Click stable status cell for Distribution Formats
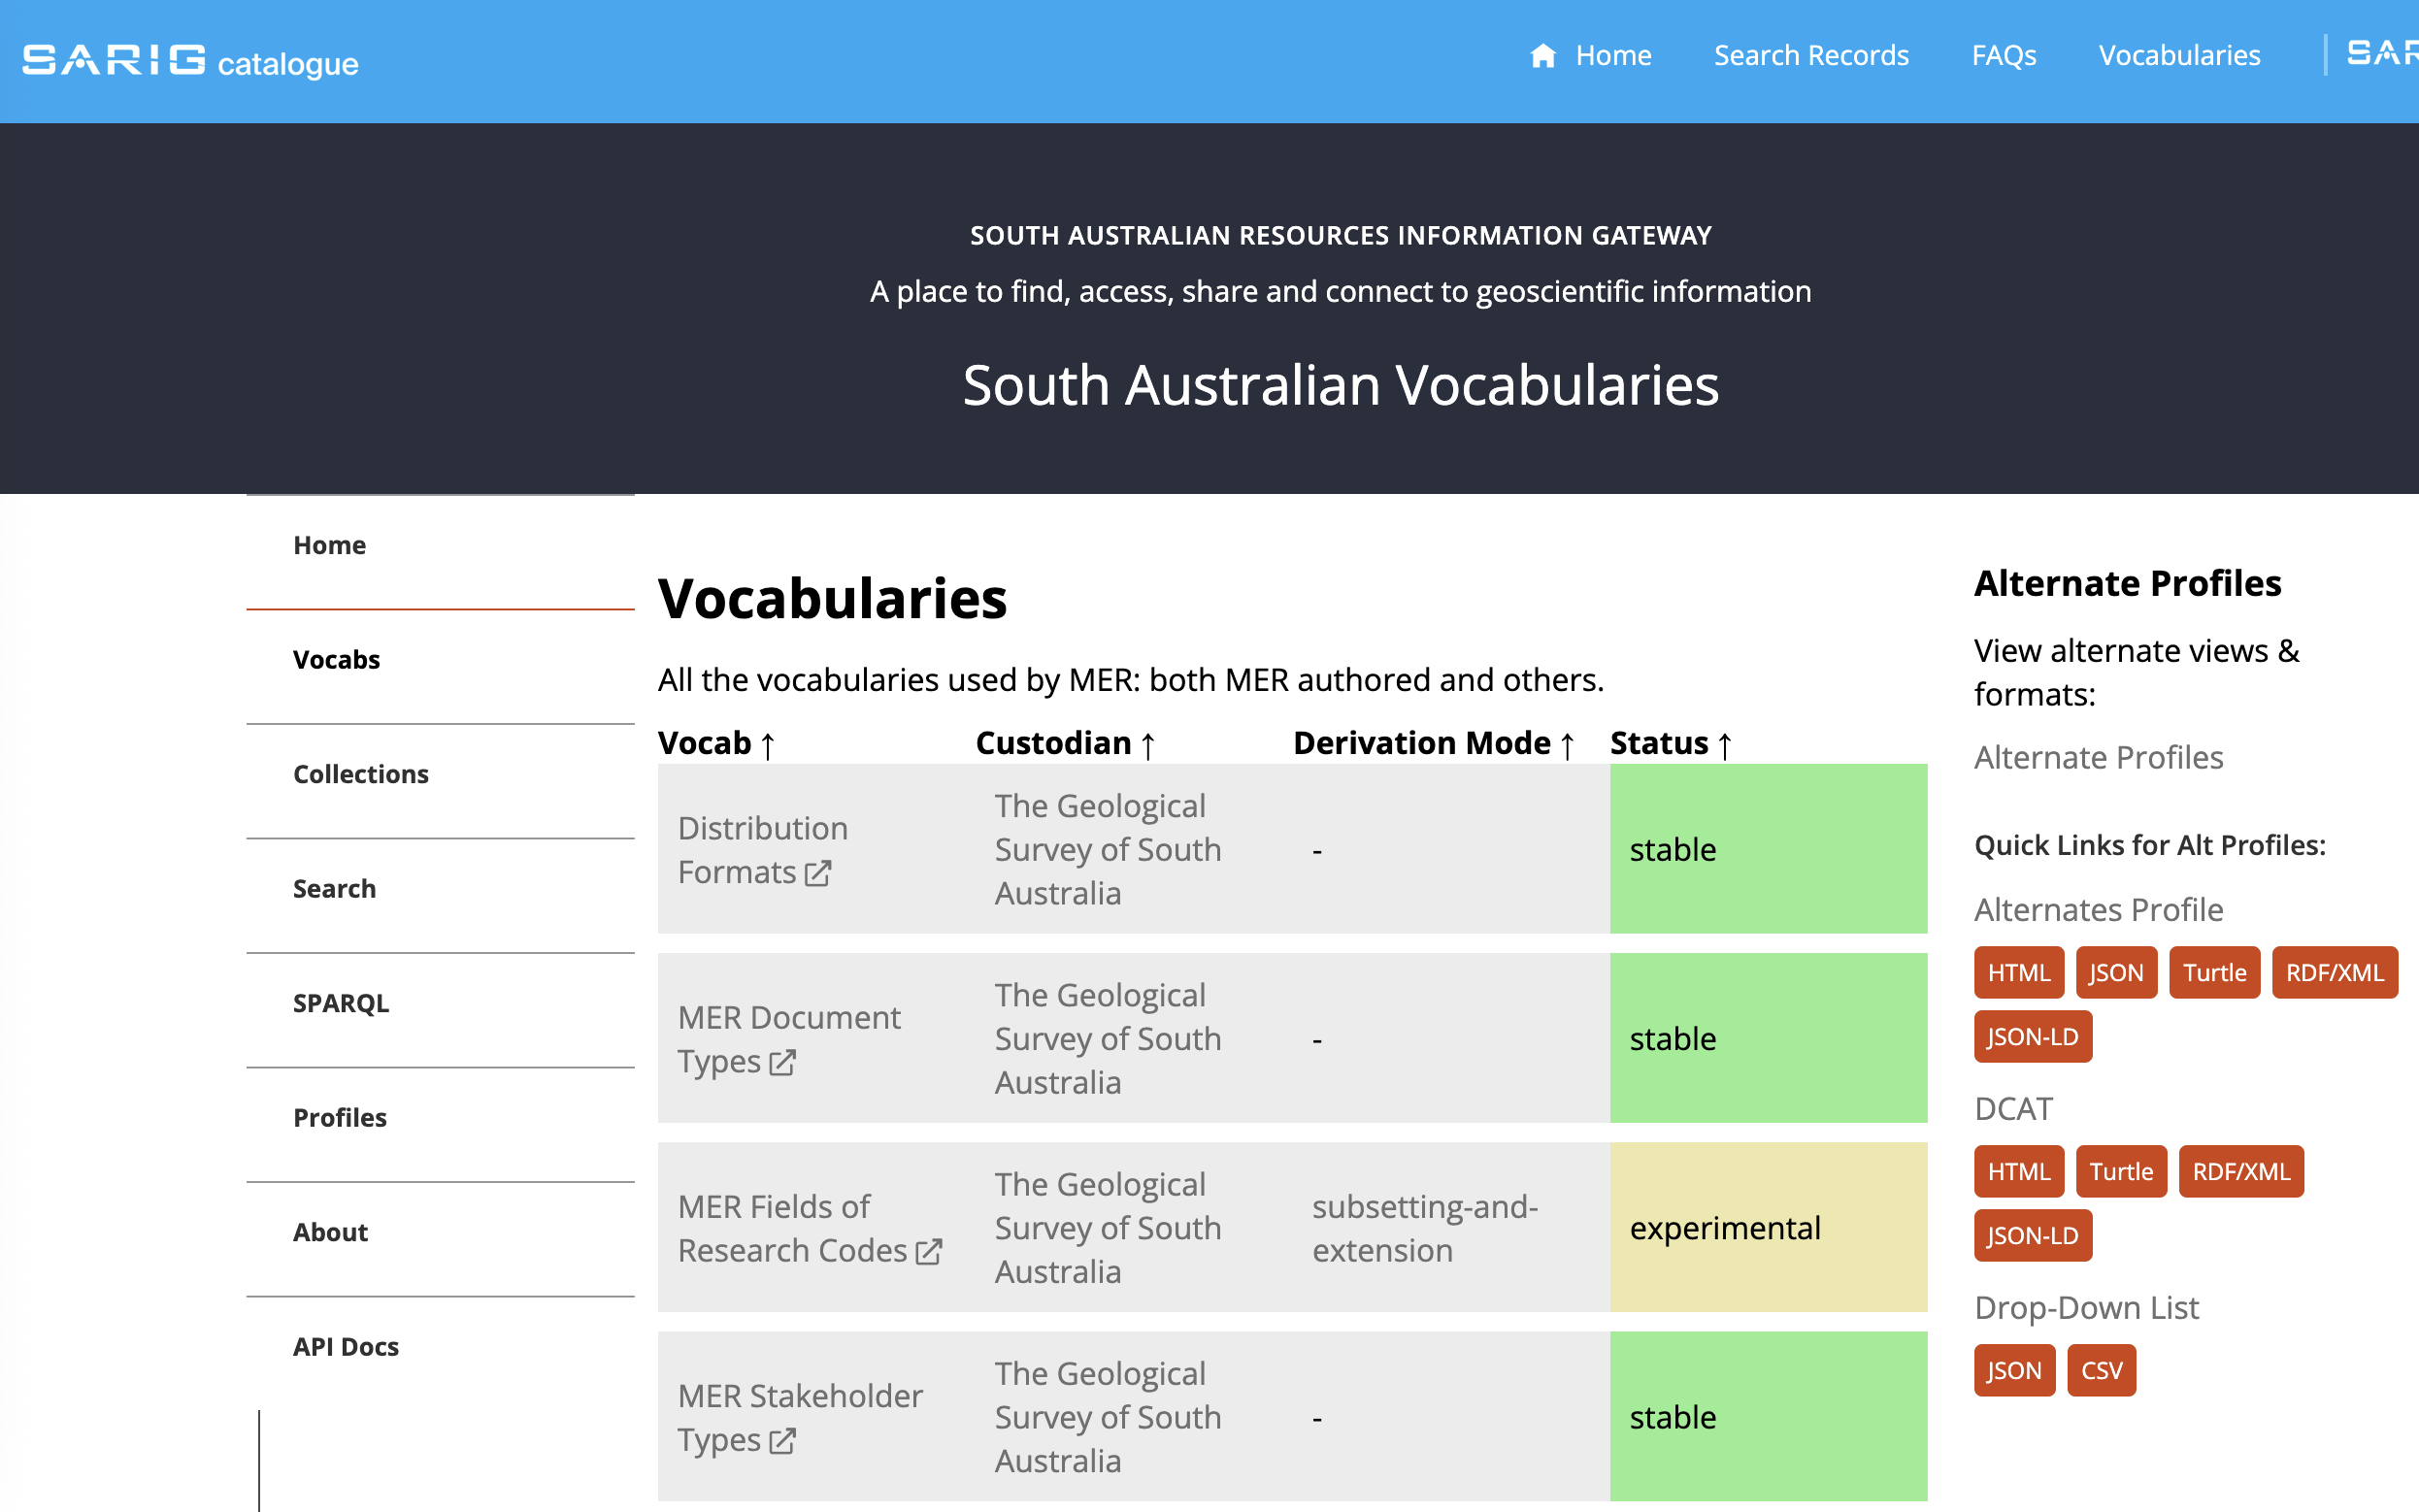This screenshot has width=2419, height=1512. click(1768, 850)
